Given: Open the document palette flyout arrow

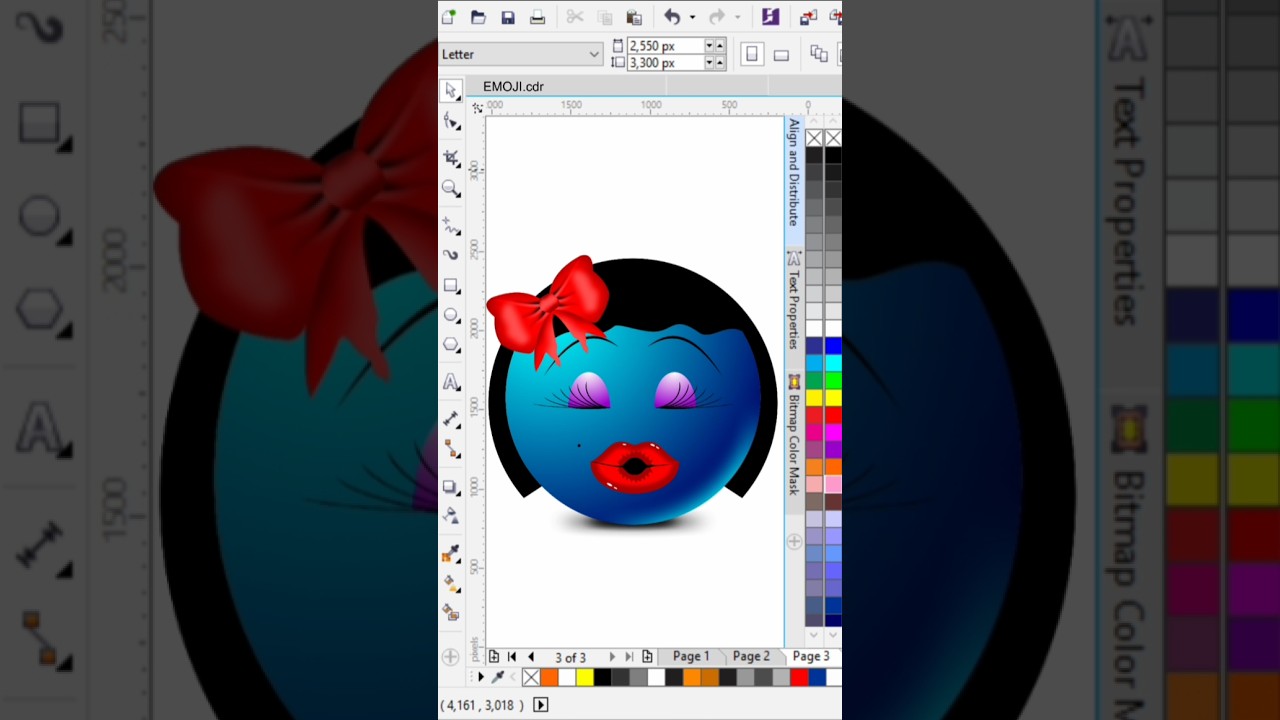Looking at the screenshot, I should (x=481, y=677).
